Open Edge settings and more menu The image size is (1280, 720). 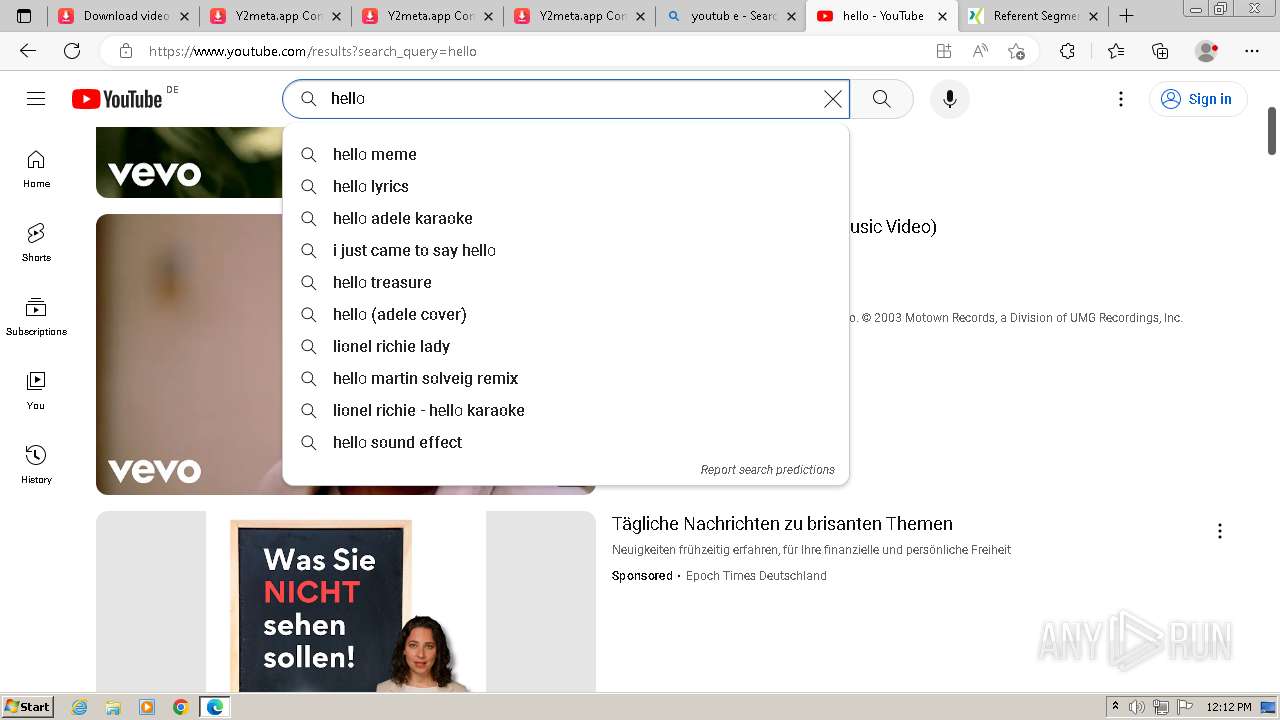click(x=1252, y=51)
